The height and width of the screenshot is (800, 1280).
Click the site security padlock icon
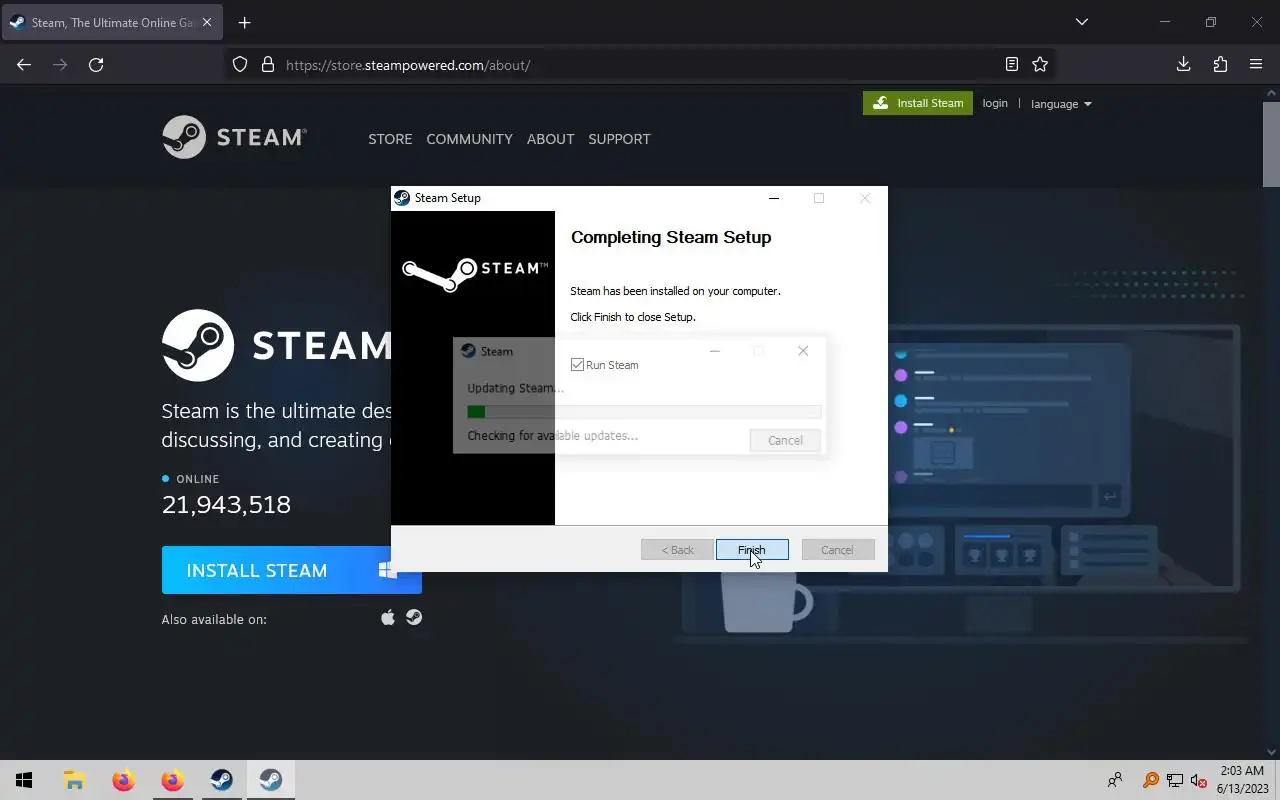coord(267,65)
